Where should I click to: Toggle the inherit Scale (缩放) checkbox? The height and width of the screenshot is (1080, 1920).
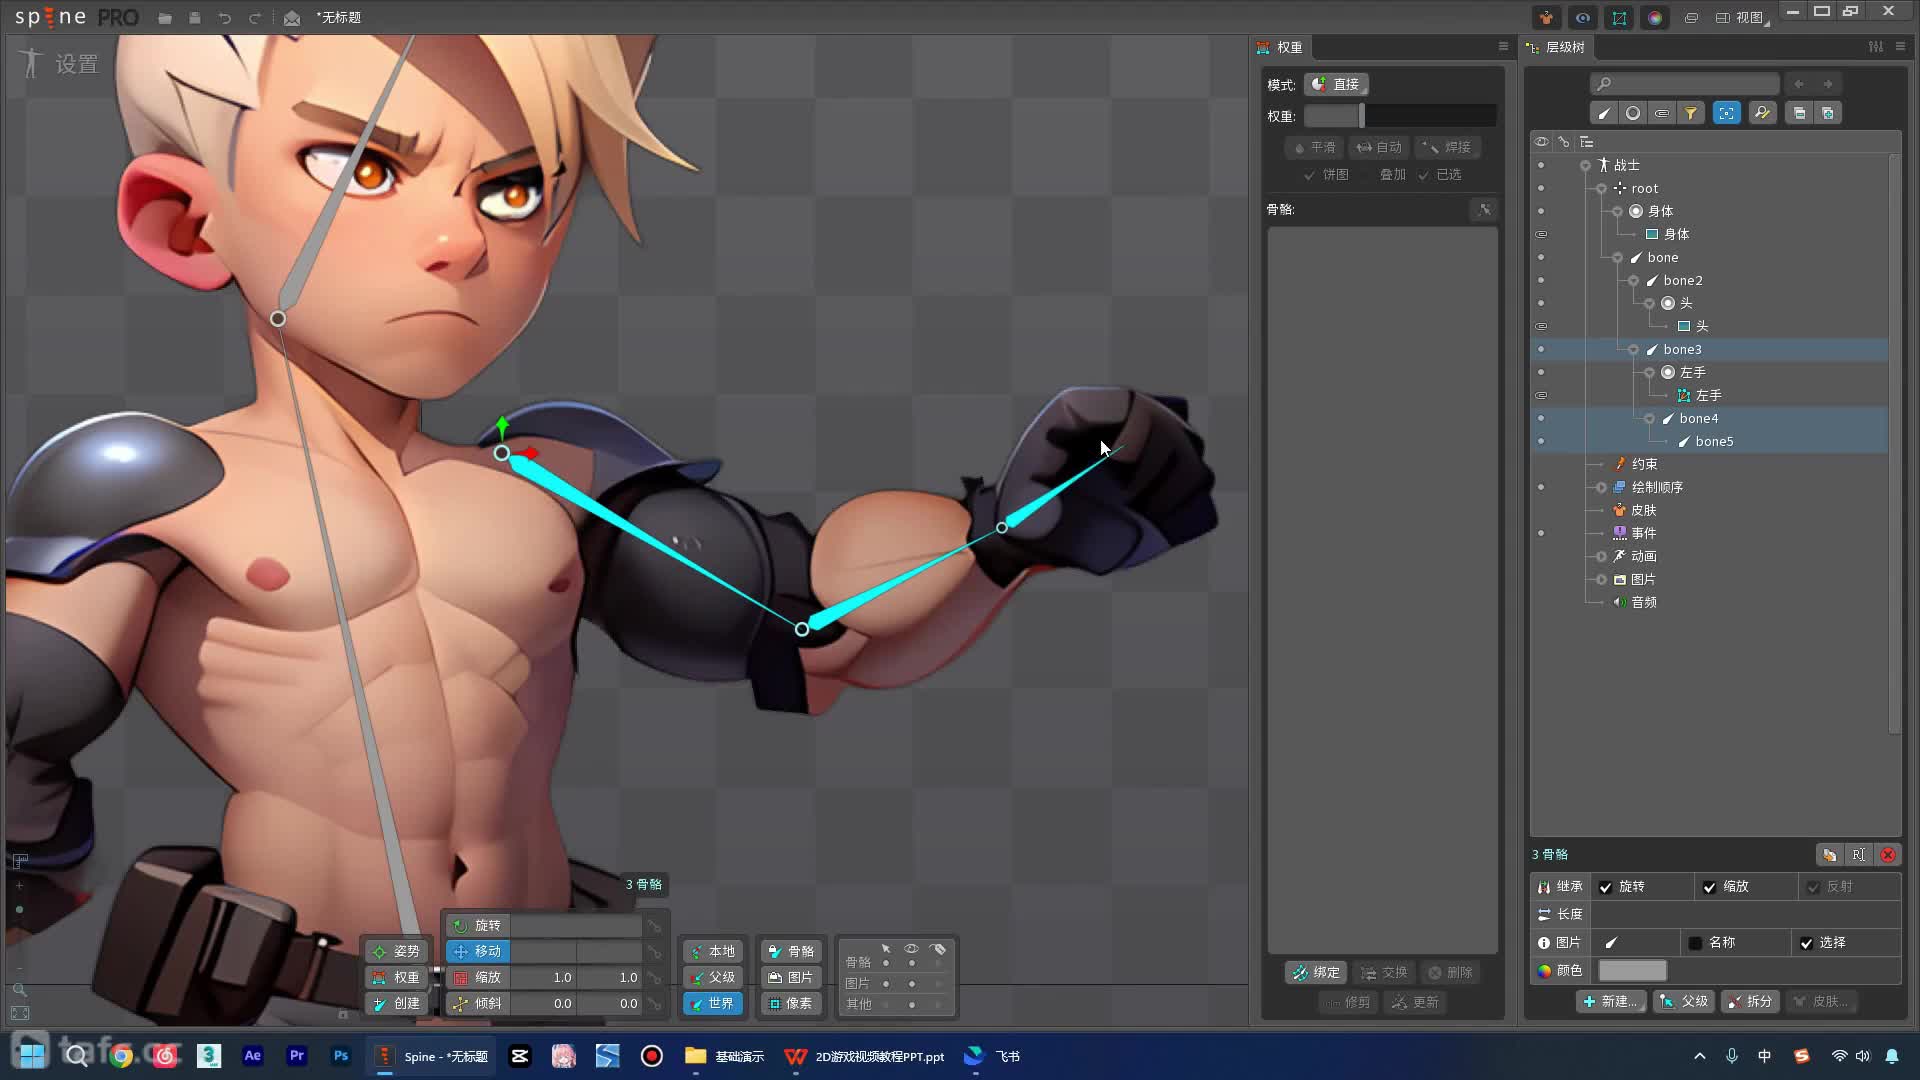[x=1710, y=887]
